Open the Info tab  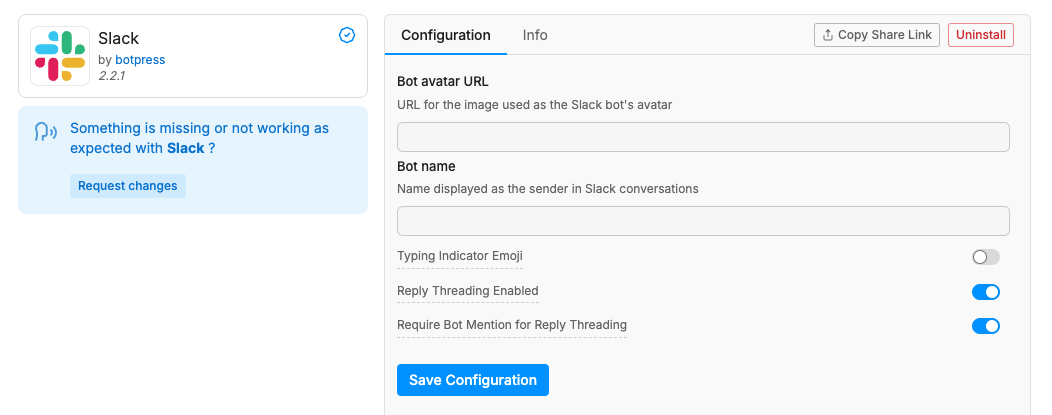pyautogui.click(x=535, y=35)
